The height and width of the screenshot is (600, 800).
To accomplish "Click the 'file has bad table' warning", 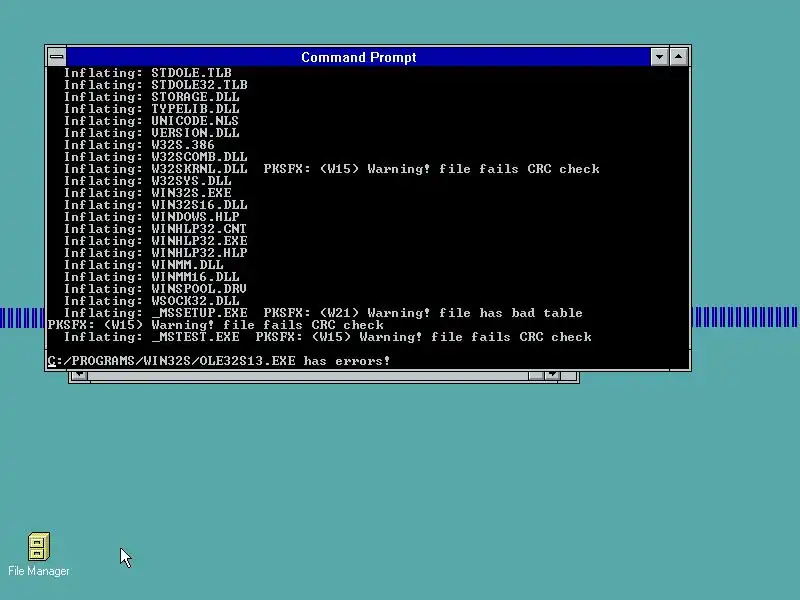I will point(511,313).
